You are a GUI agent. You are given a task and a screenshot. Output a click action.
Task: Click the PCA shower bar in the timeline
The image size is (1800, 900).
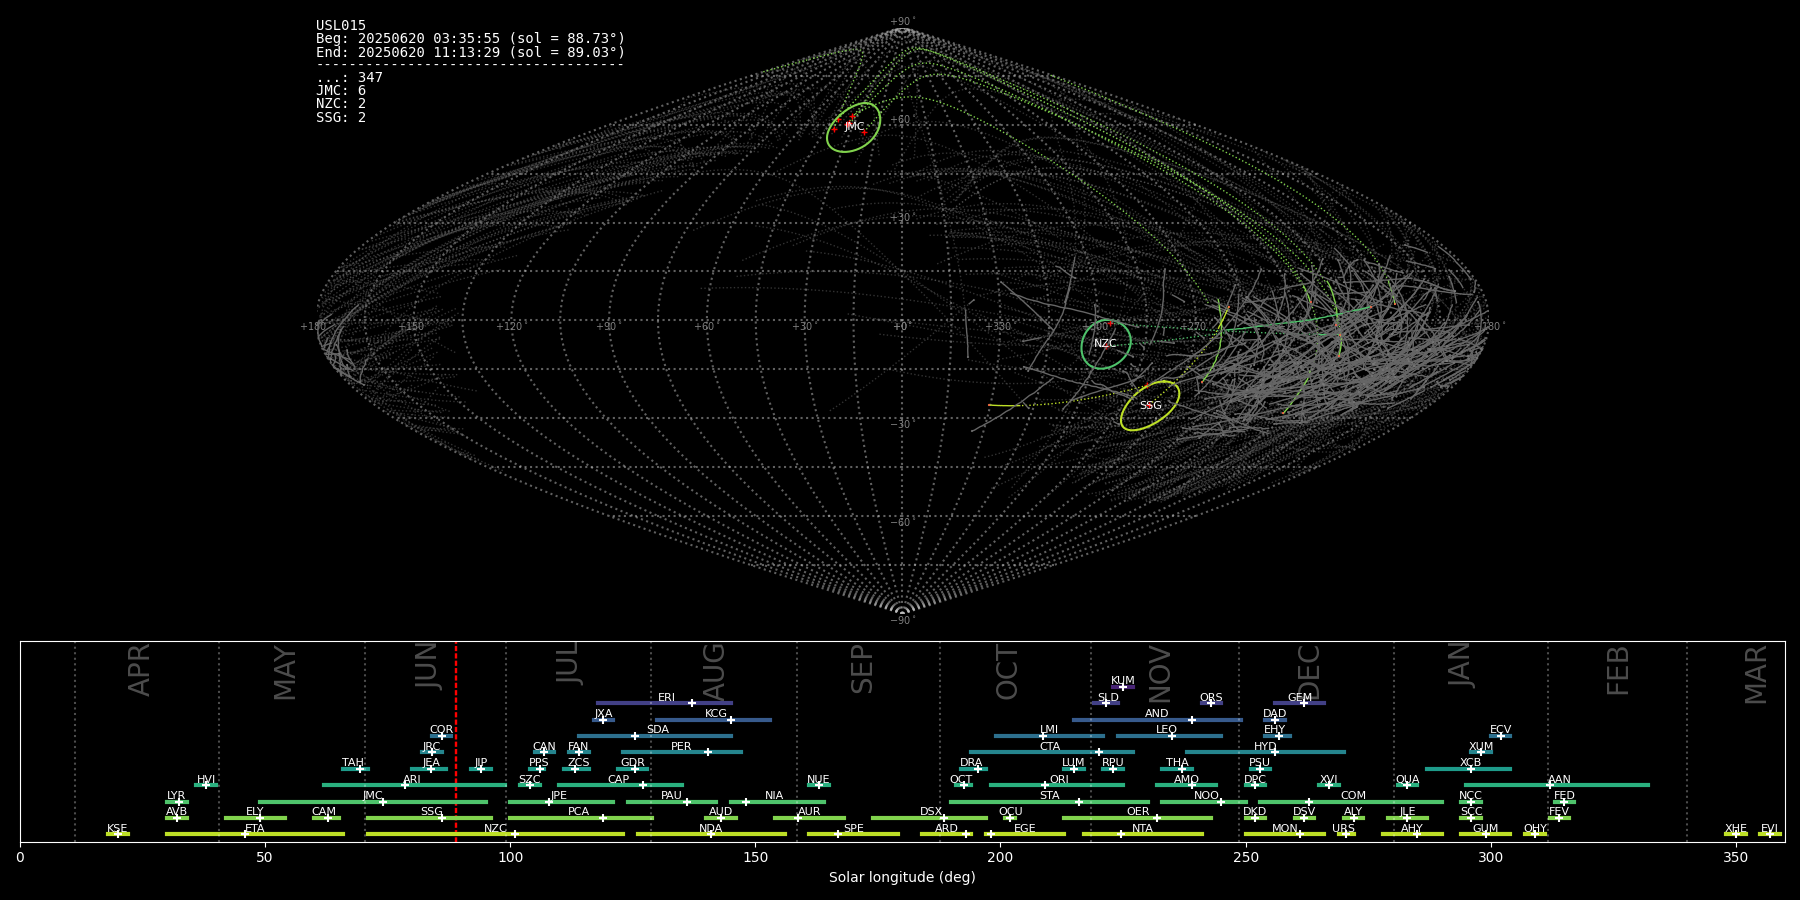(580, 818)
